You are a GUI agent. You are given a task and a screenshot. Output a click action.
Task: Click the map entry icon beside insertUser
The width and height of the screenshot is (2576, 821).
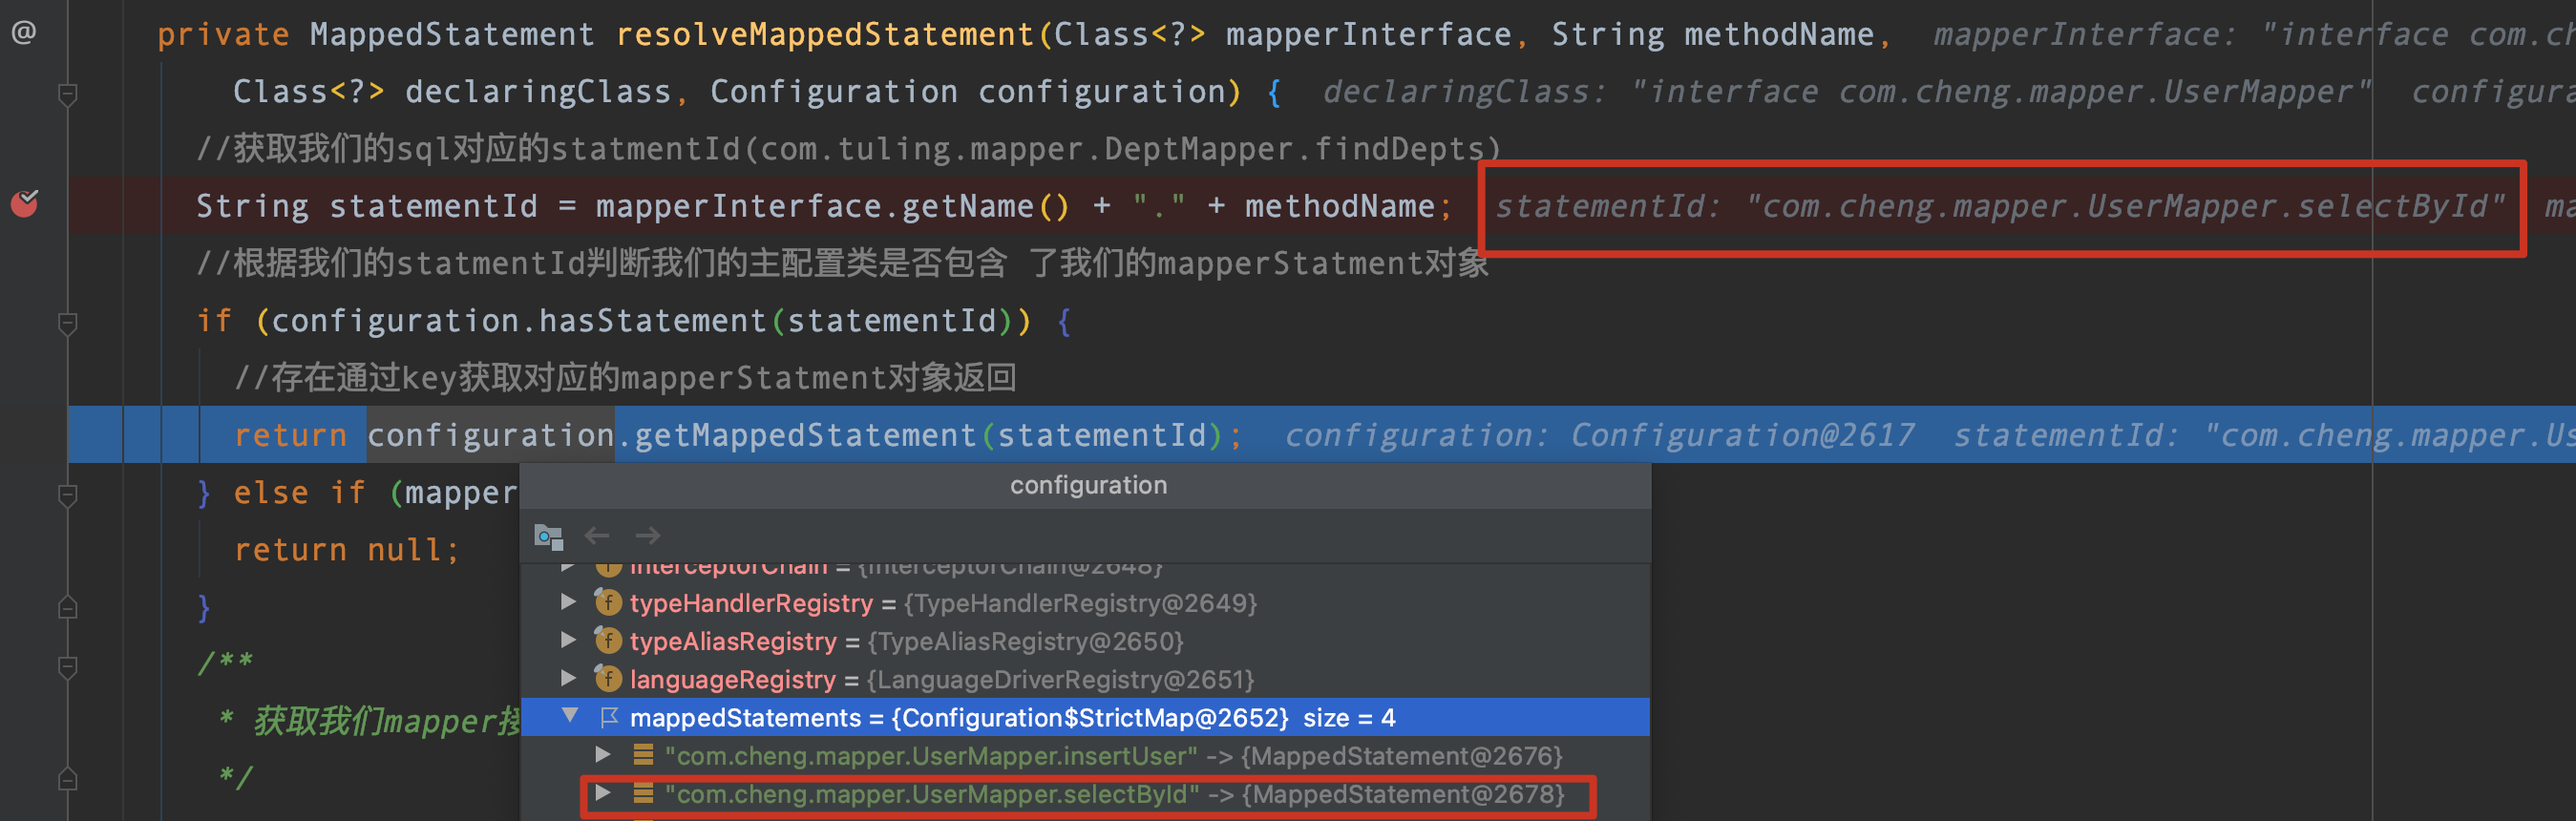pos(643,755)
